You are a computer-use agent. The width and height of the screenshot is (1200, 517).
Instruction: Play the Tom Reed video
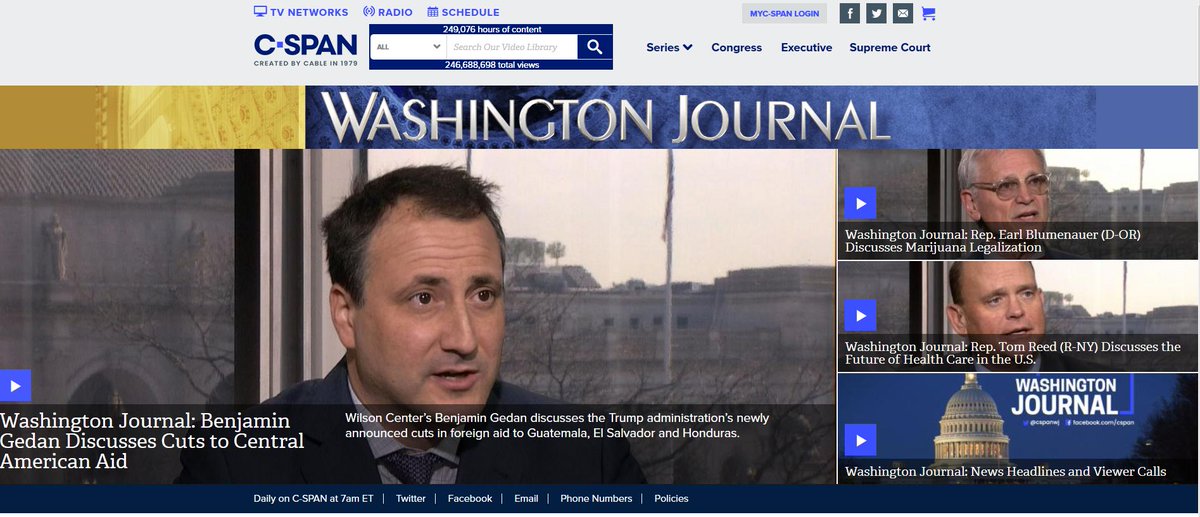[860, 315]
